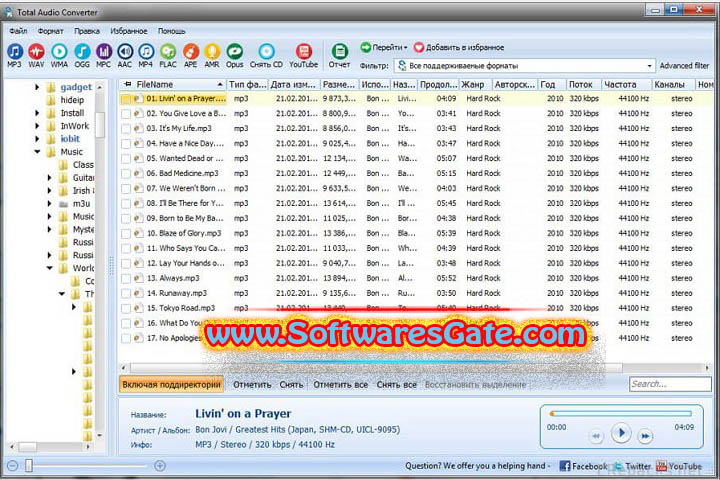Click Отметить to check selected files
The height and width of the screenshot is (480, 720).
(x=252, y=384)
